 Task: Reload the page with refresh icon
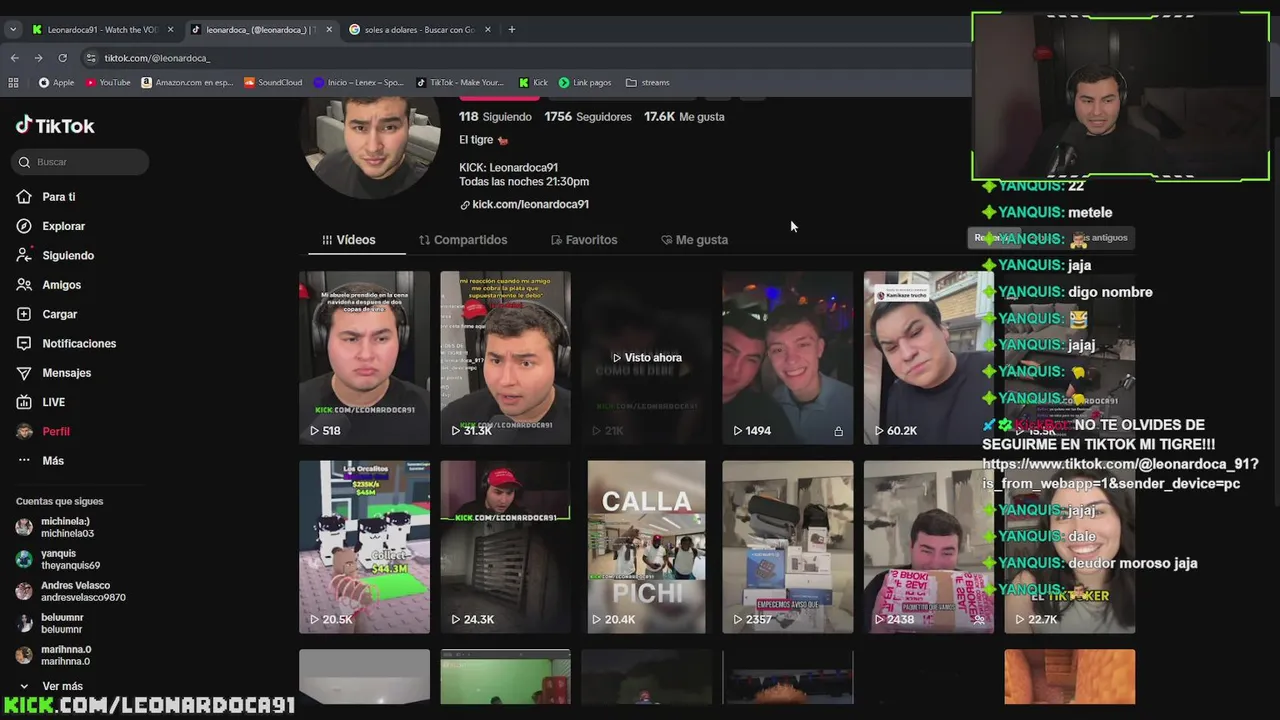[62, 58]
